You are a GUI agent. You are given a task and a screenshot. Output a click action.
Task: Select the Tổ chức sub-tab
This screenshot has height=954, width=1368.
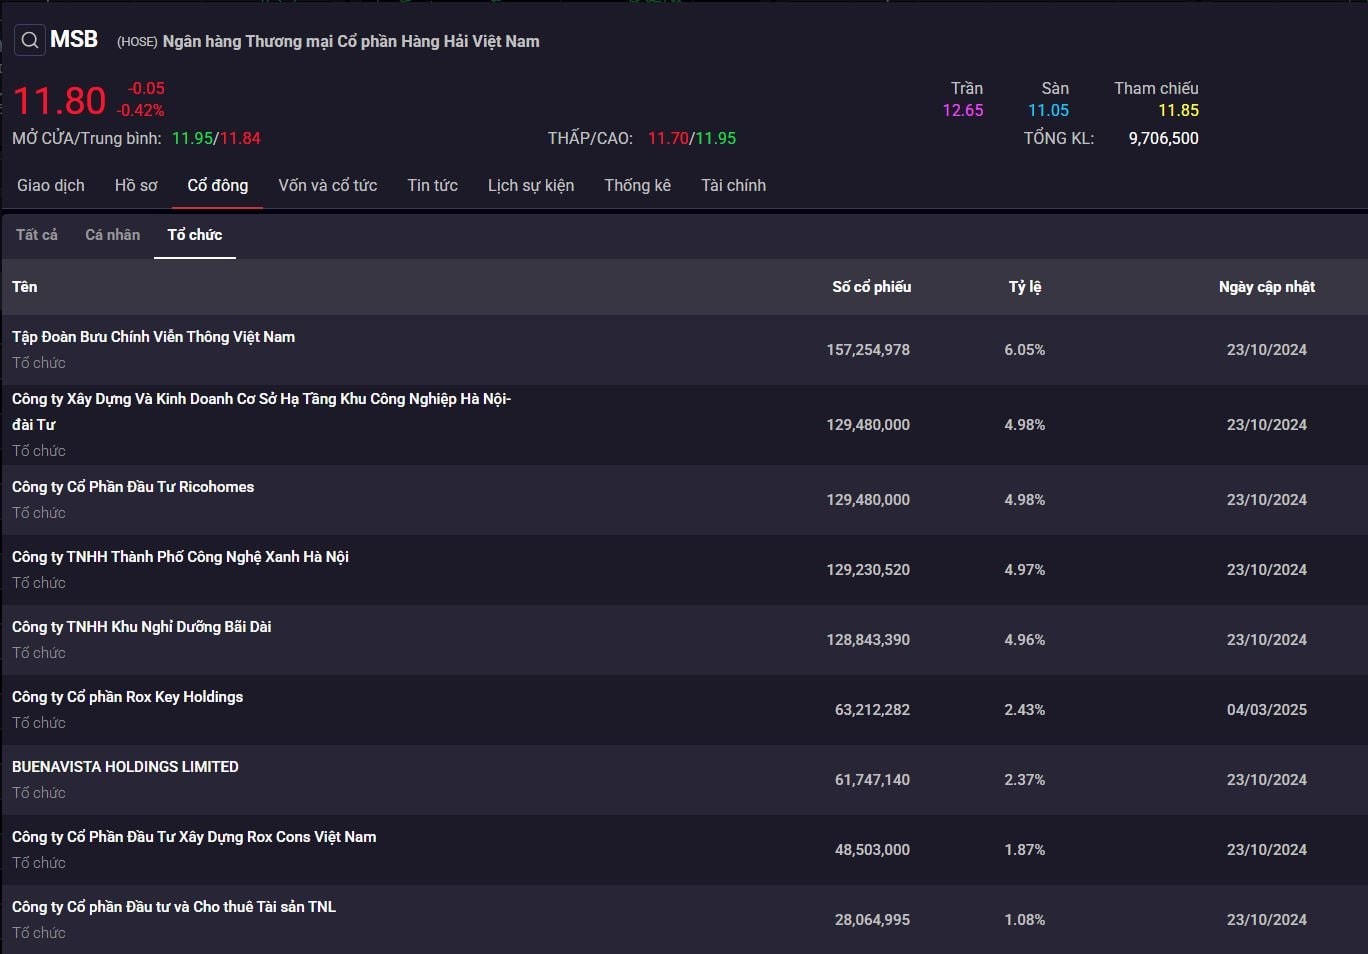[x=195, y=234]
